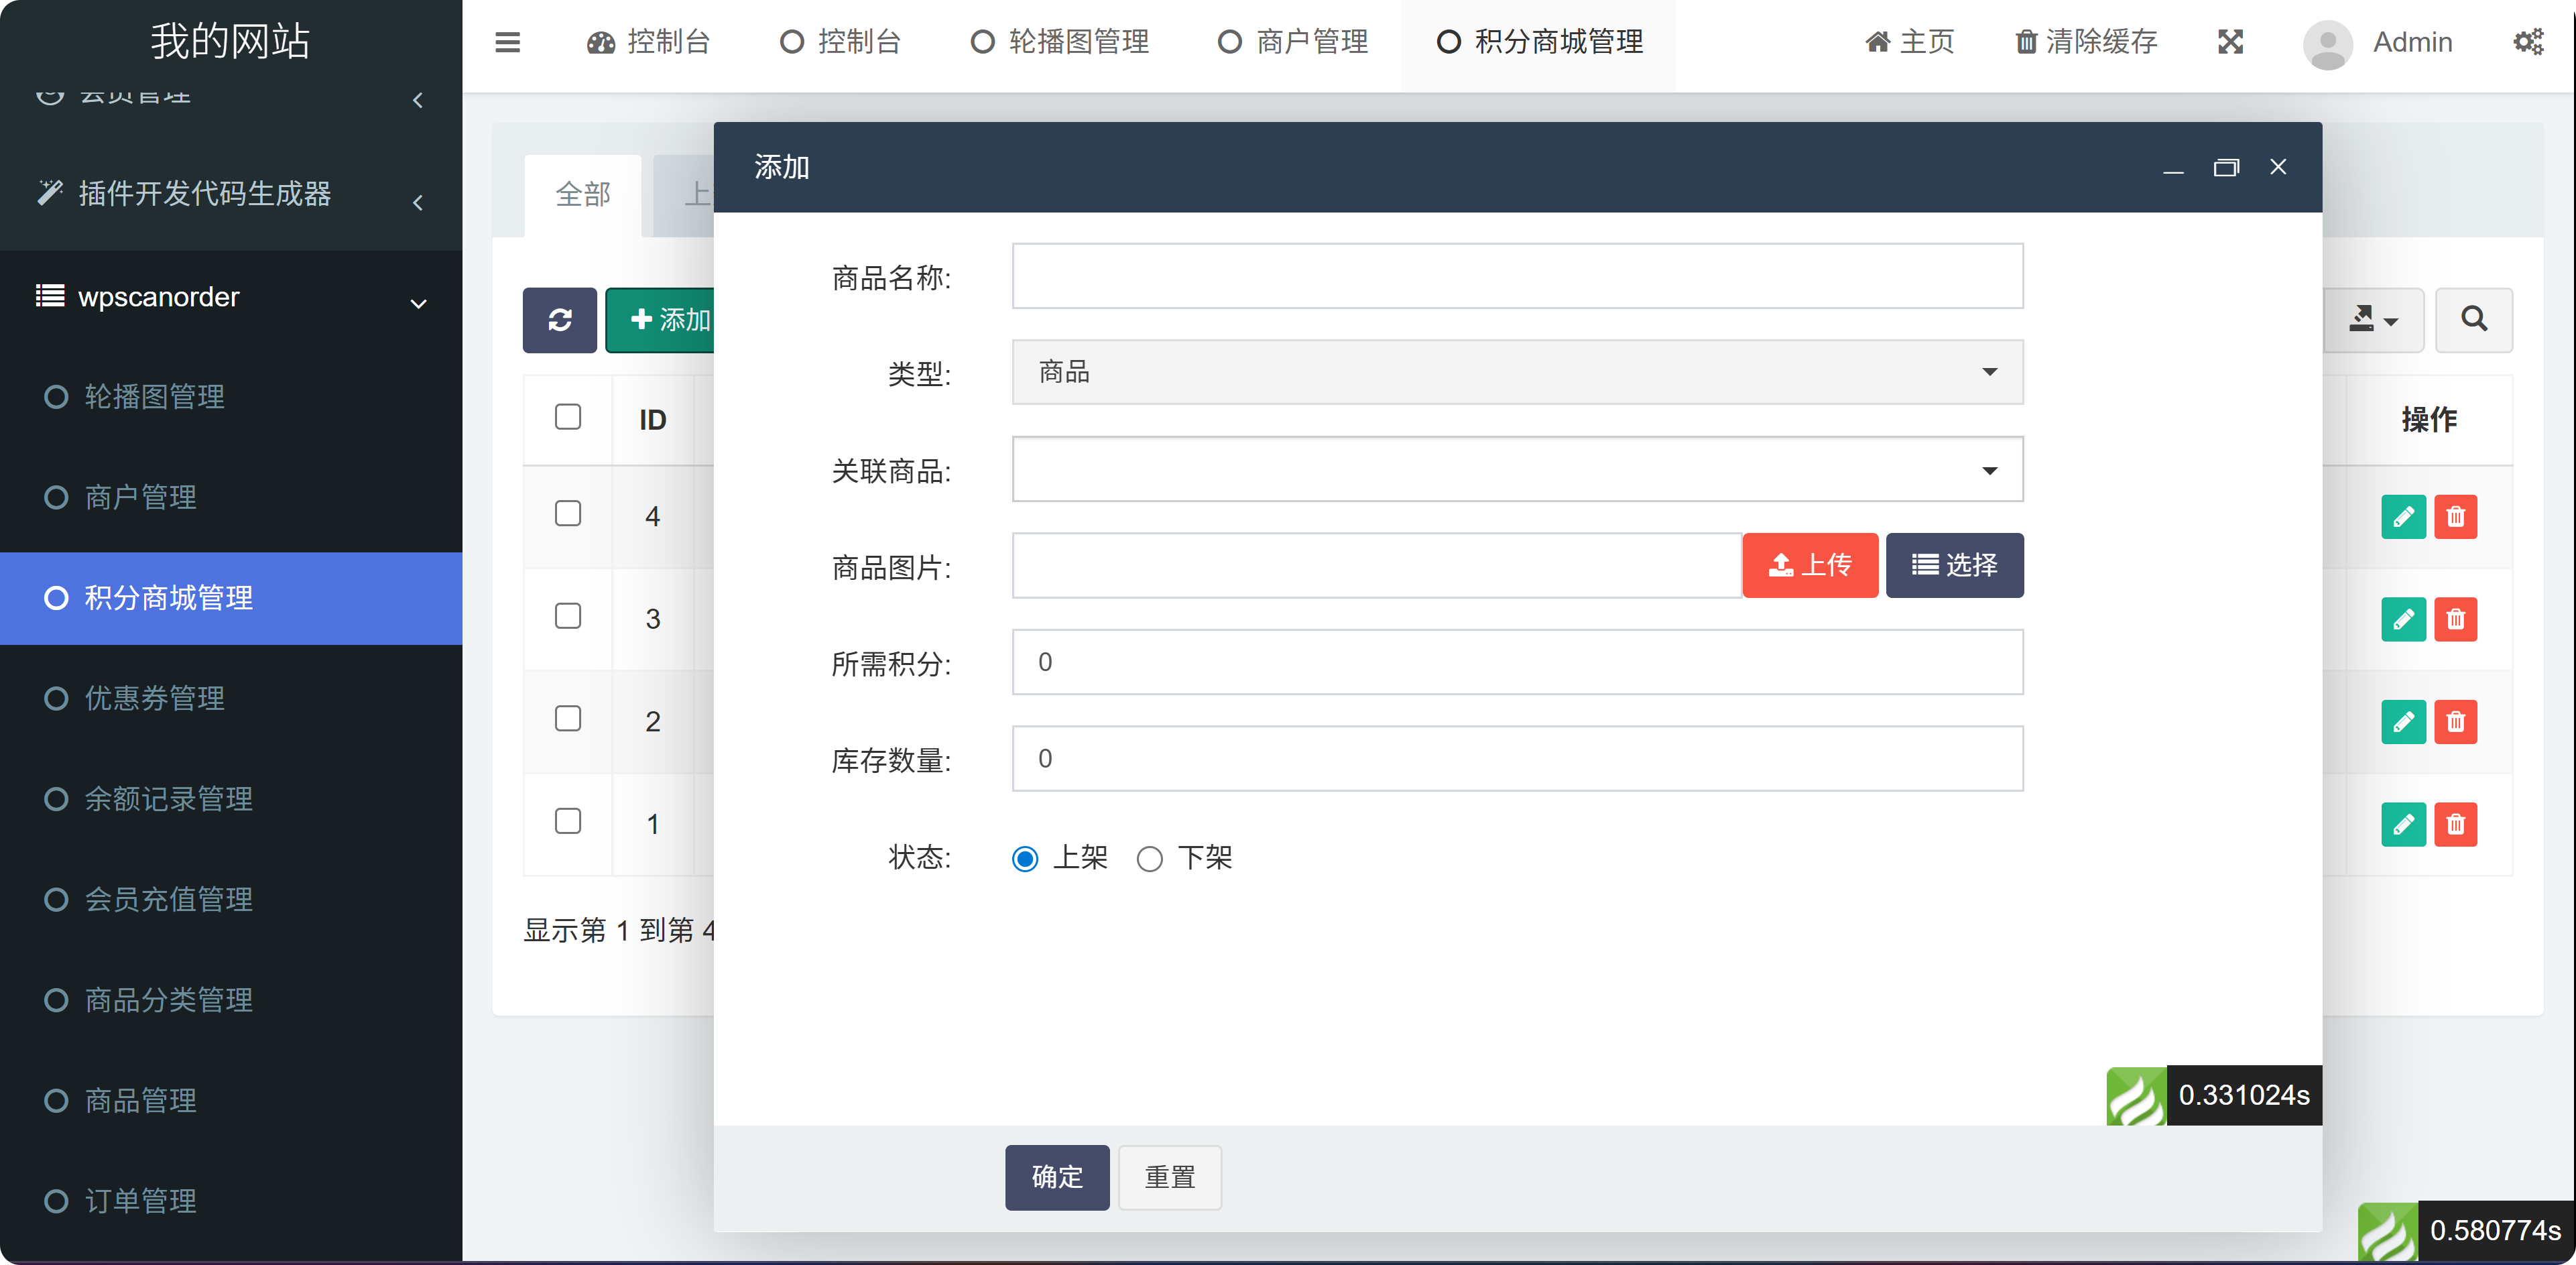Screen dimensions: 2576x1265
Task: Click the 重置 reset button
Action: (x=1168, y=1177)
